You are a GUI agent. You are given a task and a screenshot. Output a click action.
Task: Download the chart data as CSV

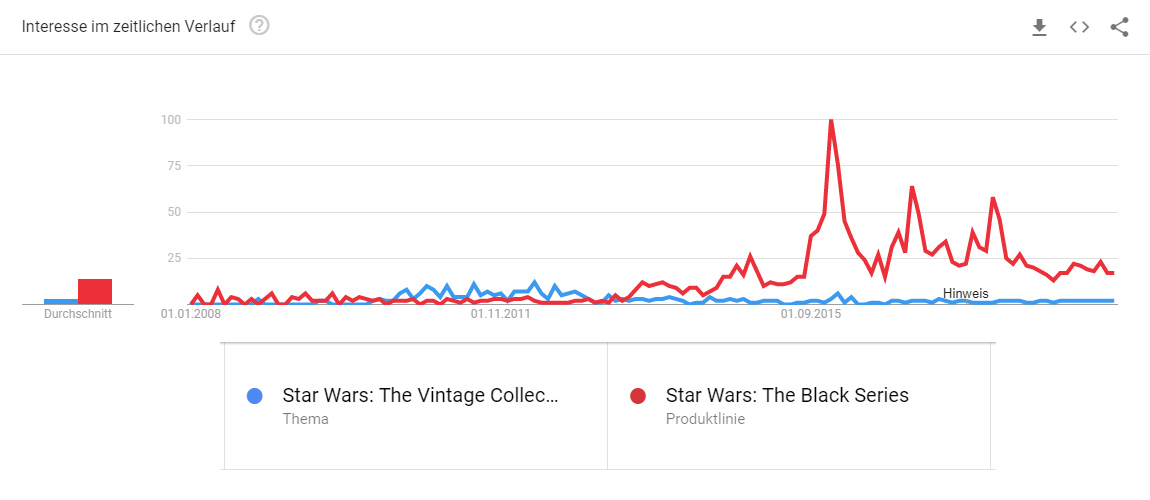[x=1039, y=27]
